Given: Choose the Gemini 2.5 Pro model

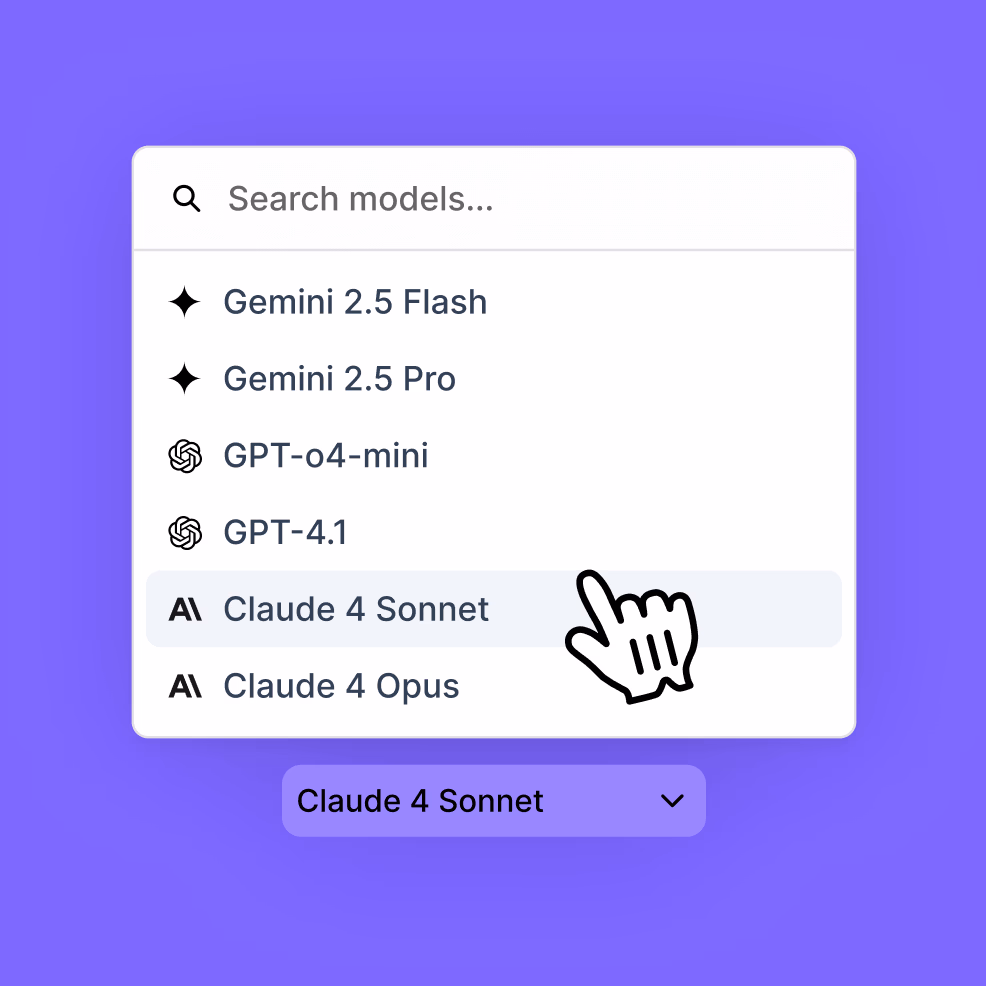Looking at the screenshot, I should pyautogui.click(x=340, y=379).
